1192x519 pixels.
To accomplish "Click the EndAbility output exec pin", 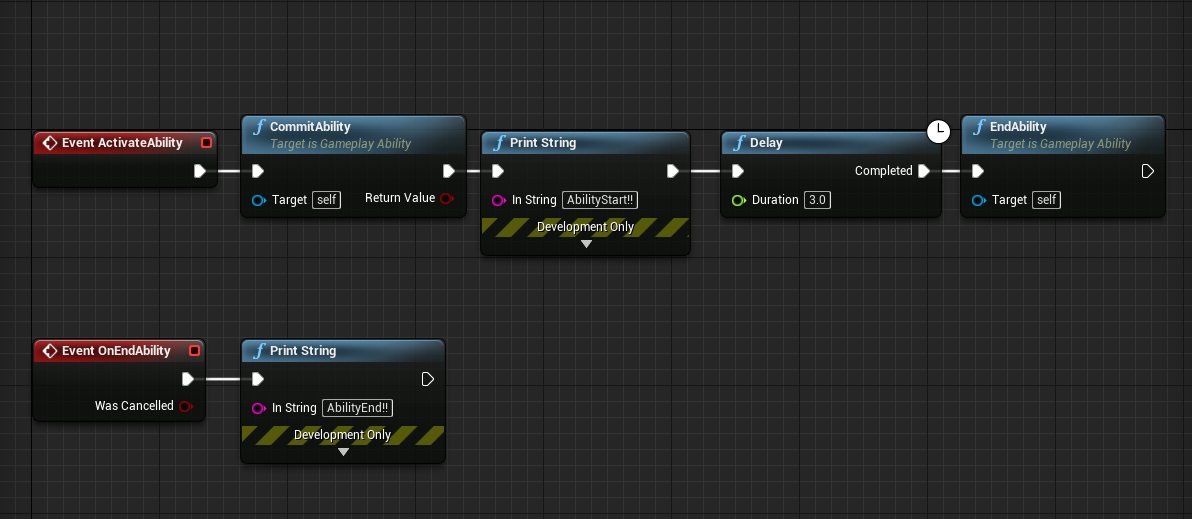I will pos(1148,171).
